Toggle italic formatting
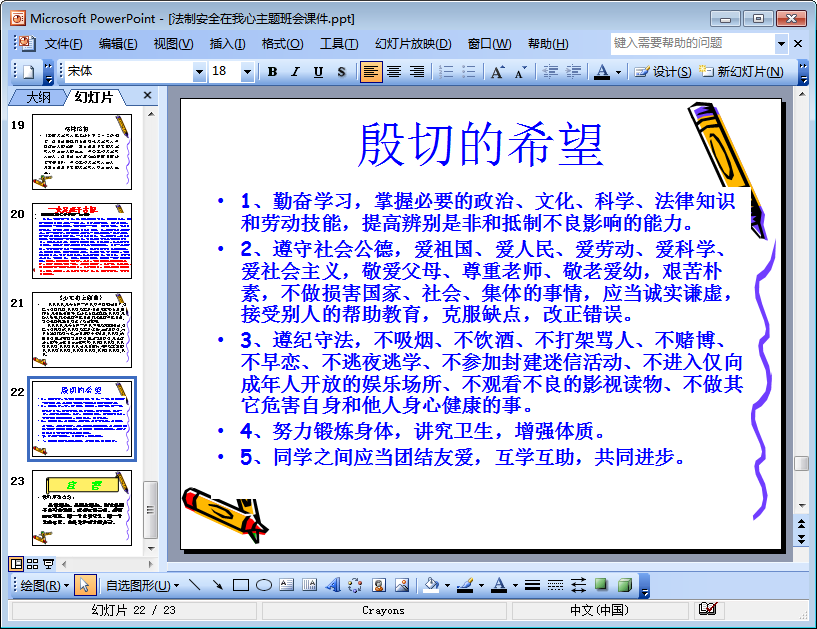 [x=295, y=71]
